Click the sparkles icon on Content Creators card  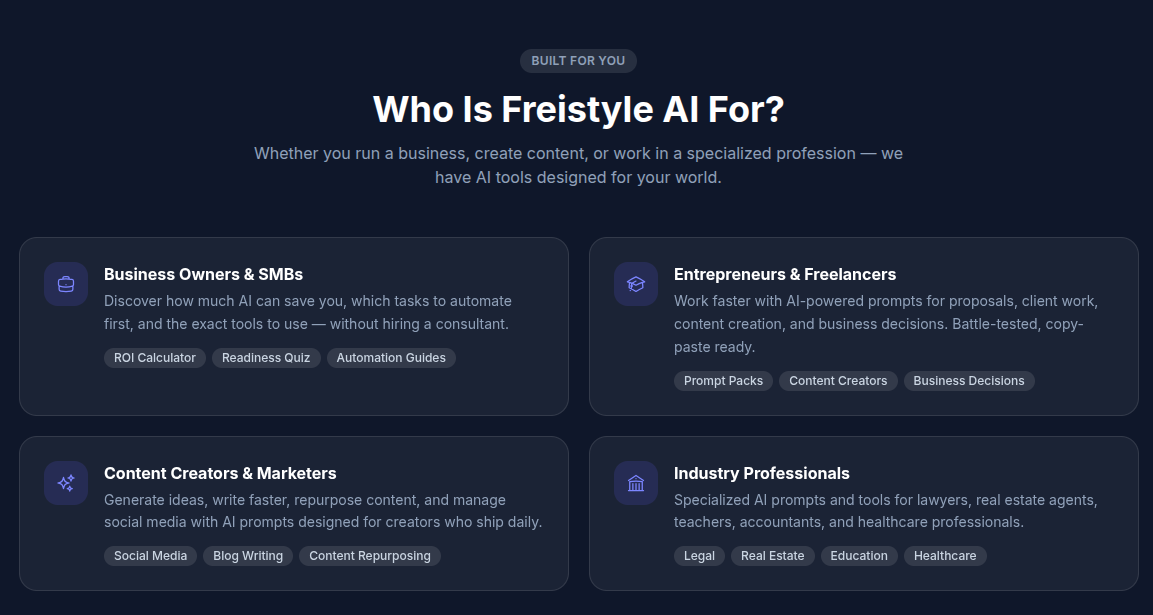click(x=65, y=483)
